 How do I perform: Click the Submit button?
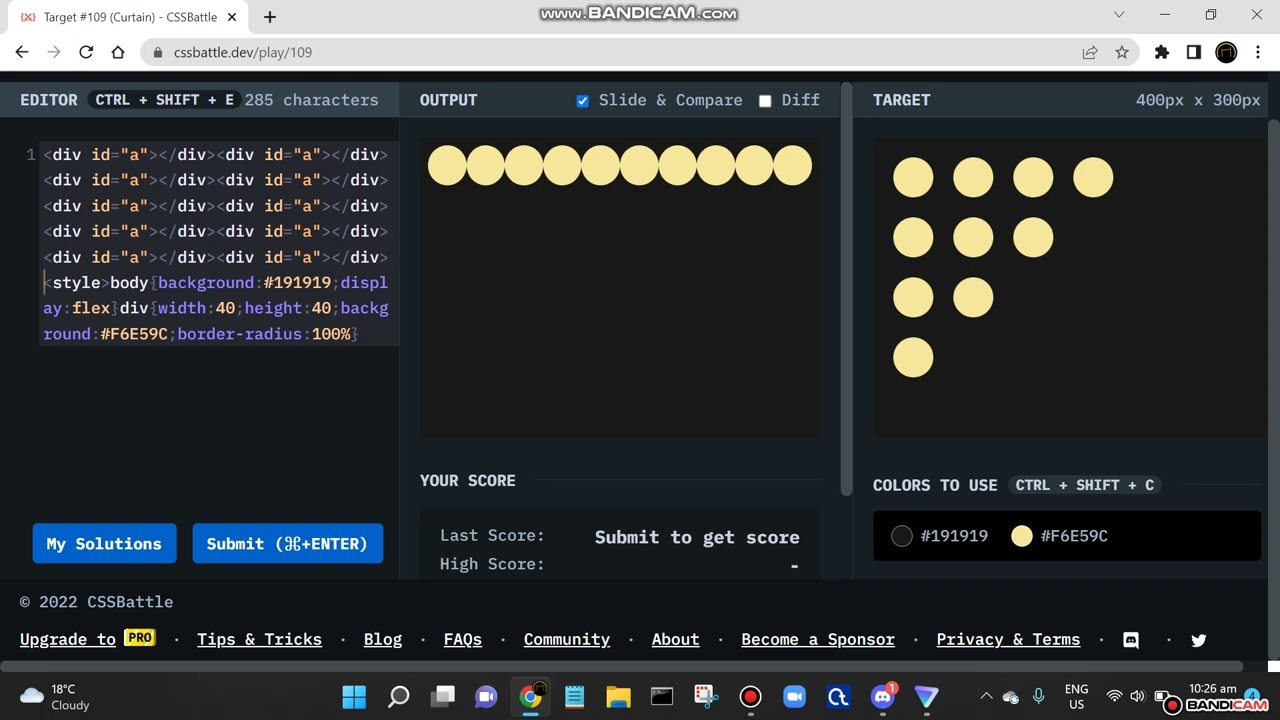(x=287, y=543)
